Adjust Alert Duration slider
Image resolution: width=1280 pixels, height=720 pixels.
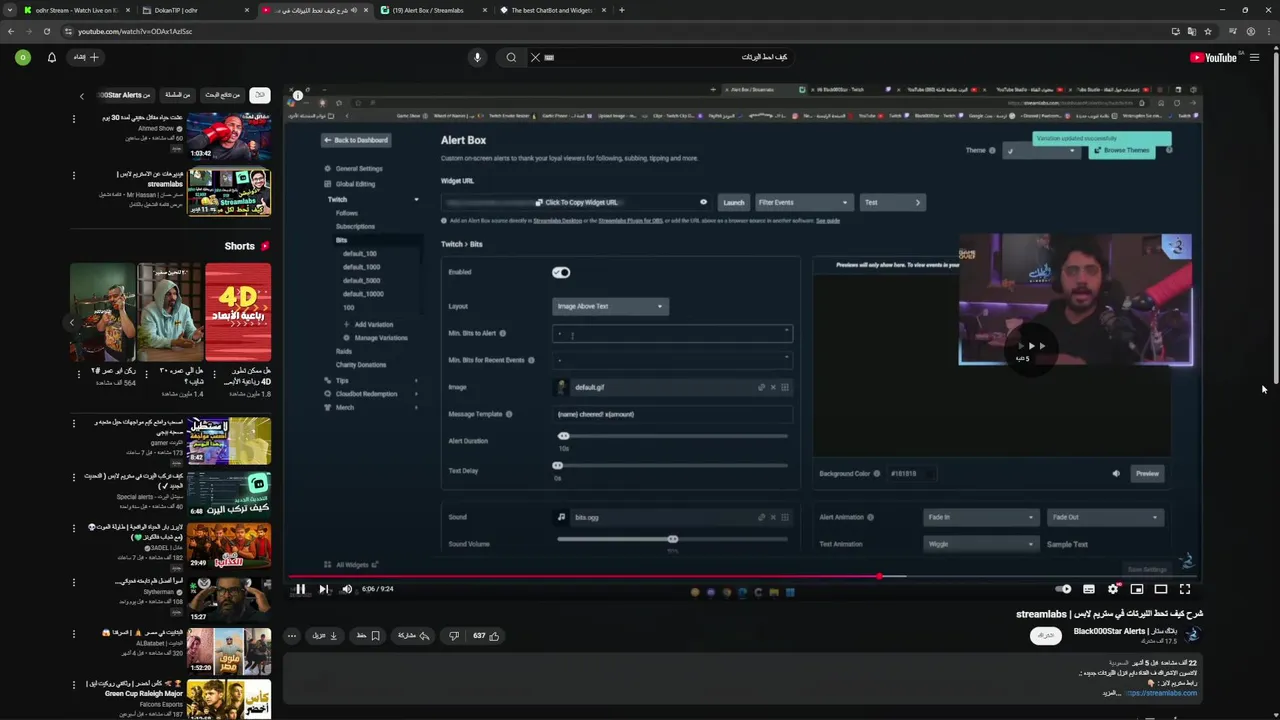(x=563, y=436)
